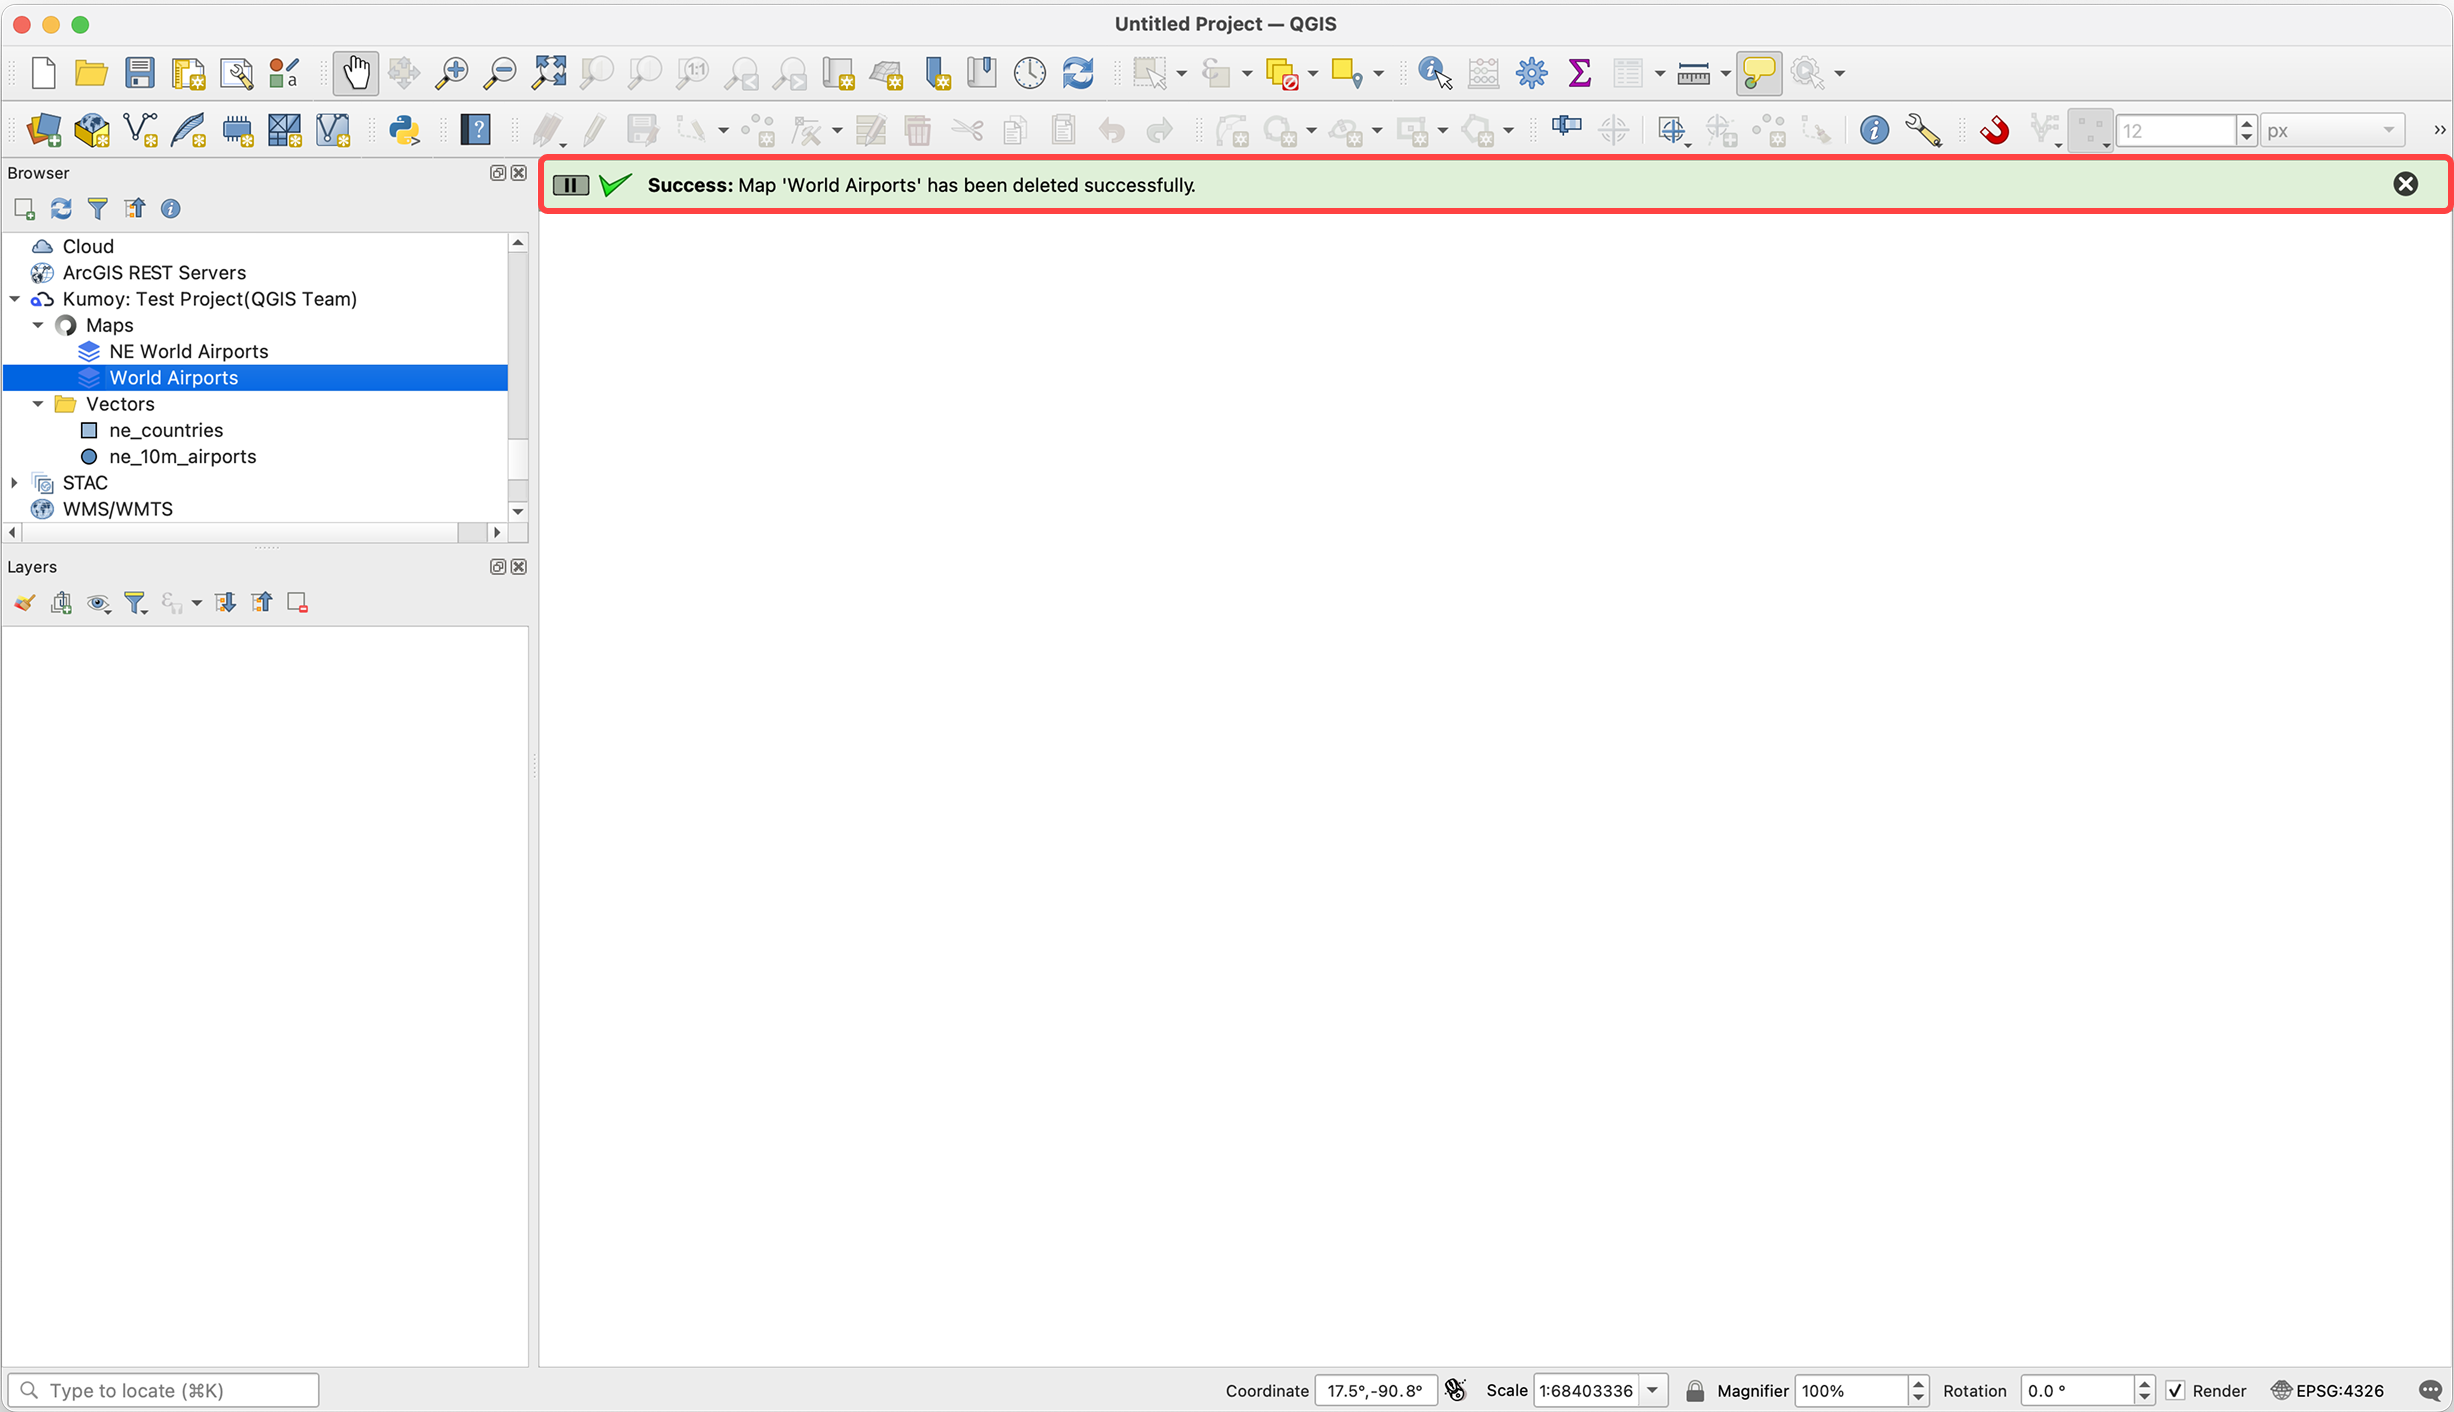The image size is (2454, 1412).
Task: Select the Pan Map hand tool
Action: pyautogui.click(x=355, y=73)
